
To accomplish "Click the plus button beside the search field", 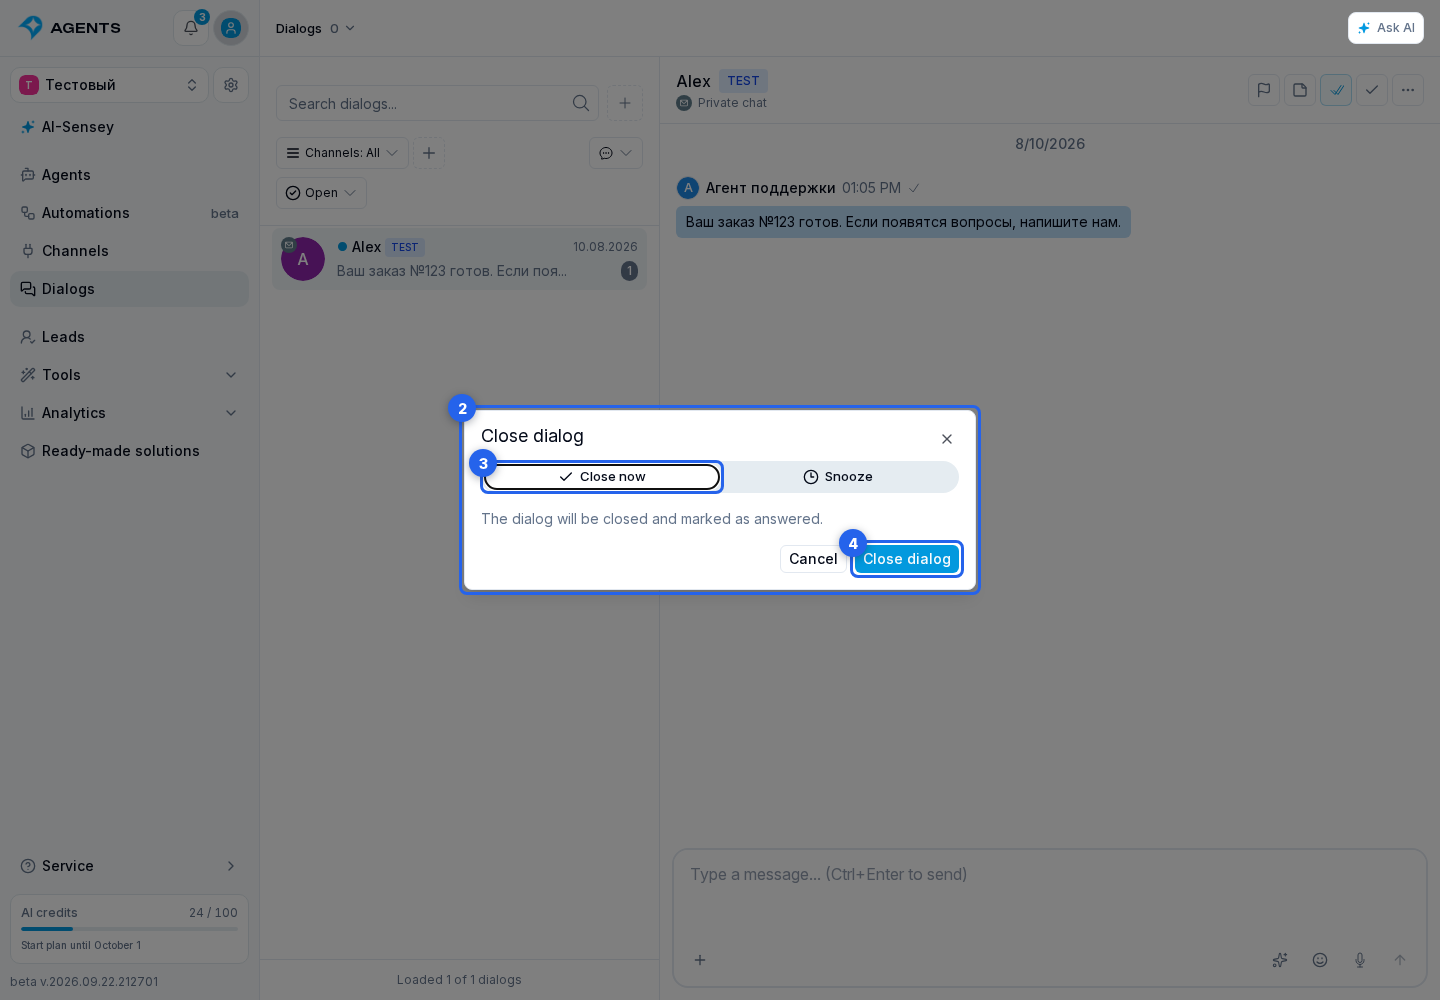I will point(625,103).
